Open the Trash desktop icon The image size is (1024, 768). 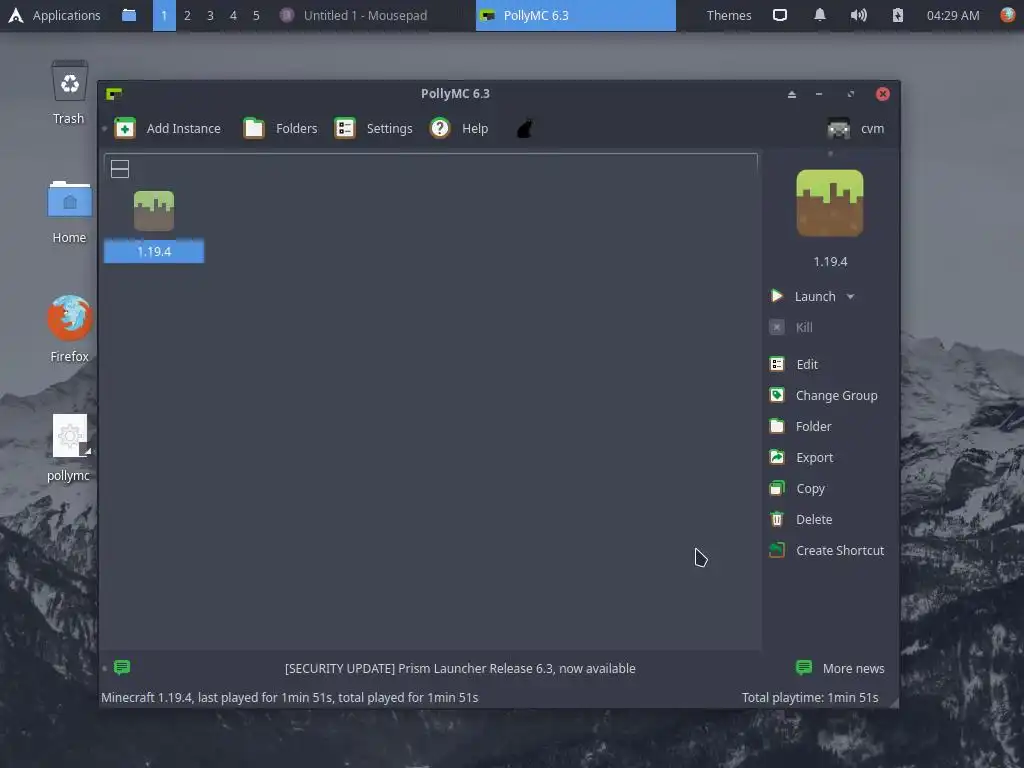tap(69, 92)
